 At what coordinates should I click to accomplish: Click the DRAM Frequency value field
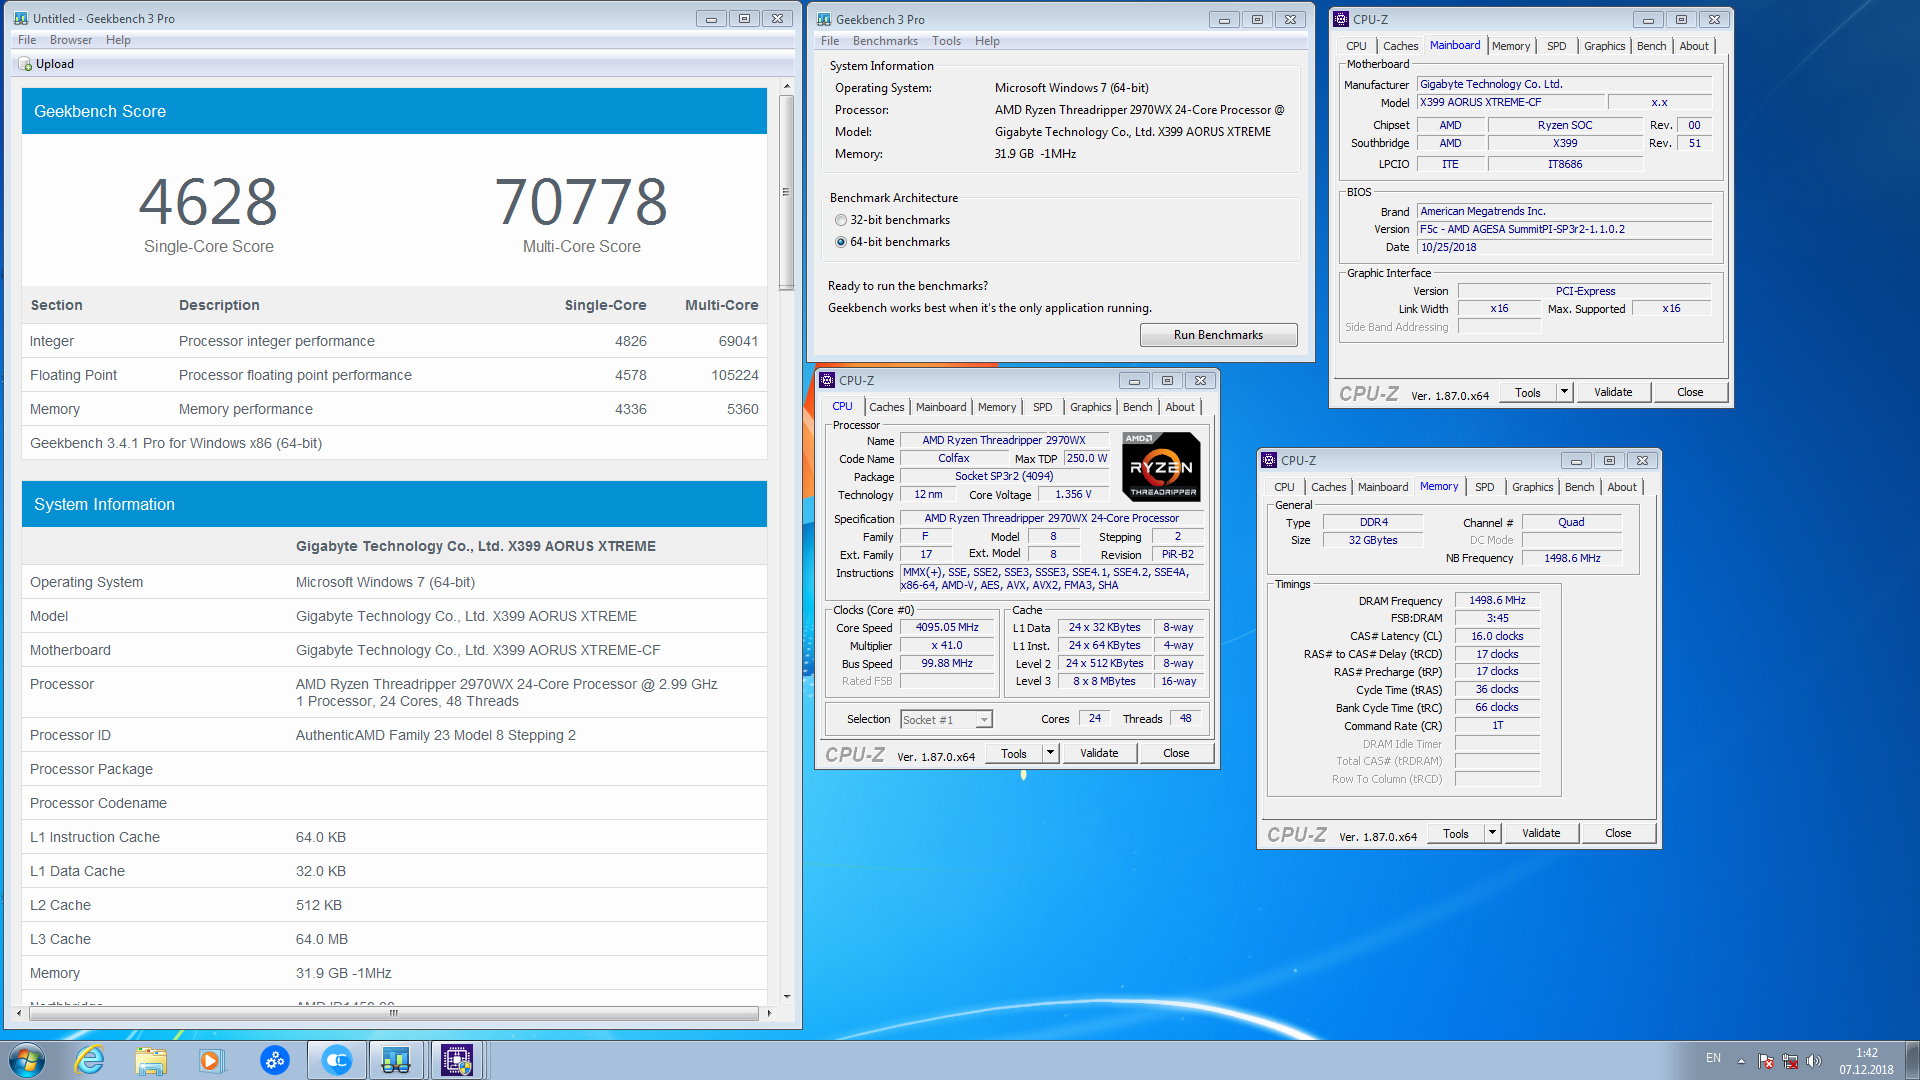click(x=1497, y=601)
